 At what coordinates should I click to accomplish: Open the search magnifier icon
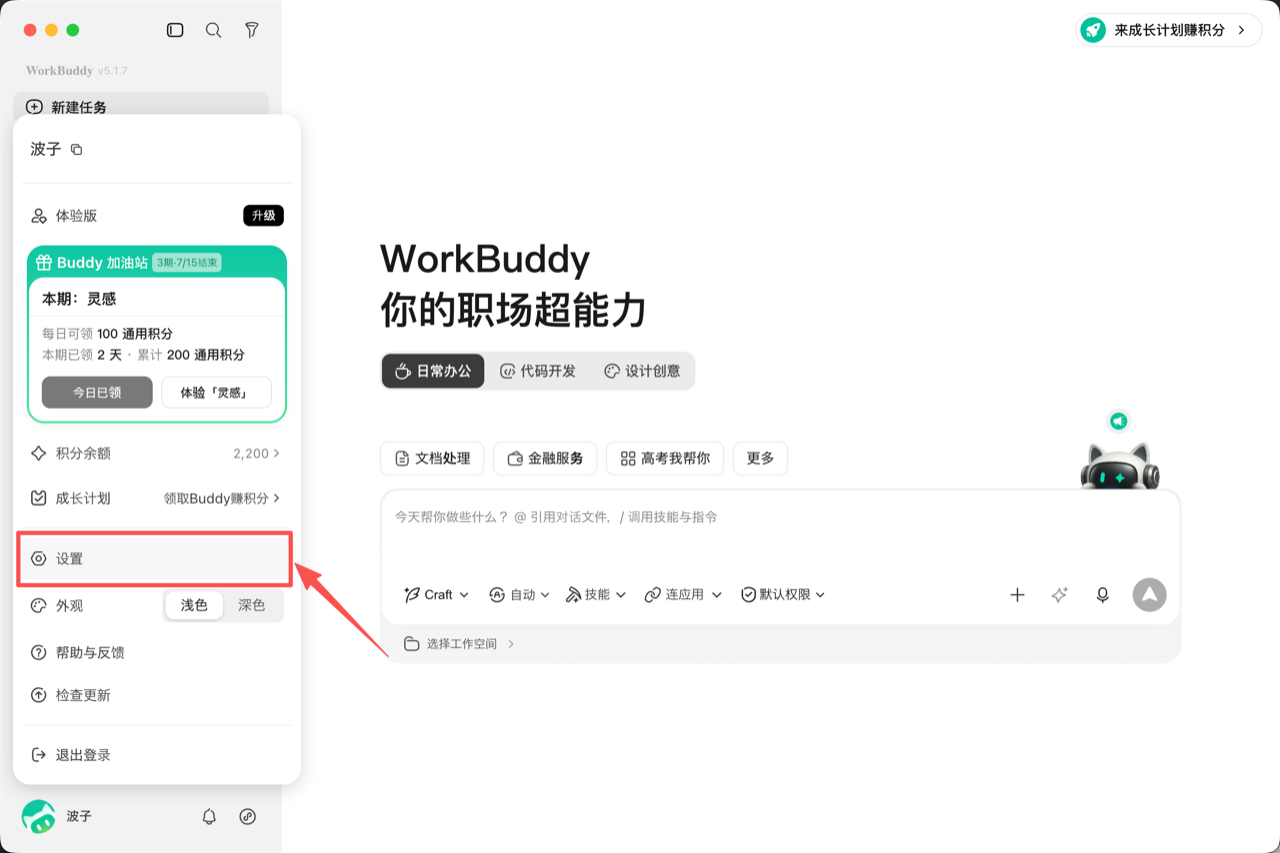point(214,30)
